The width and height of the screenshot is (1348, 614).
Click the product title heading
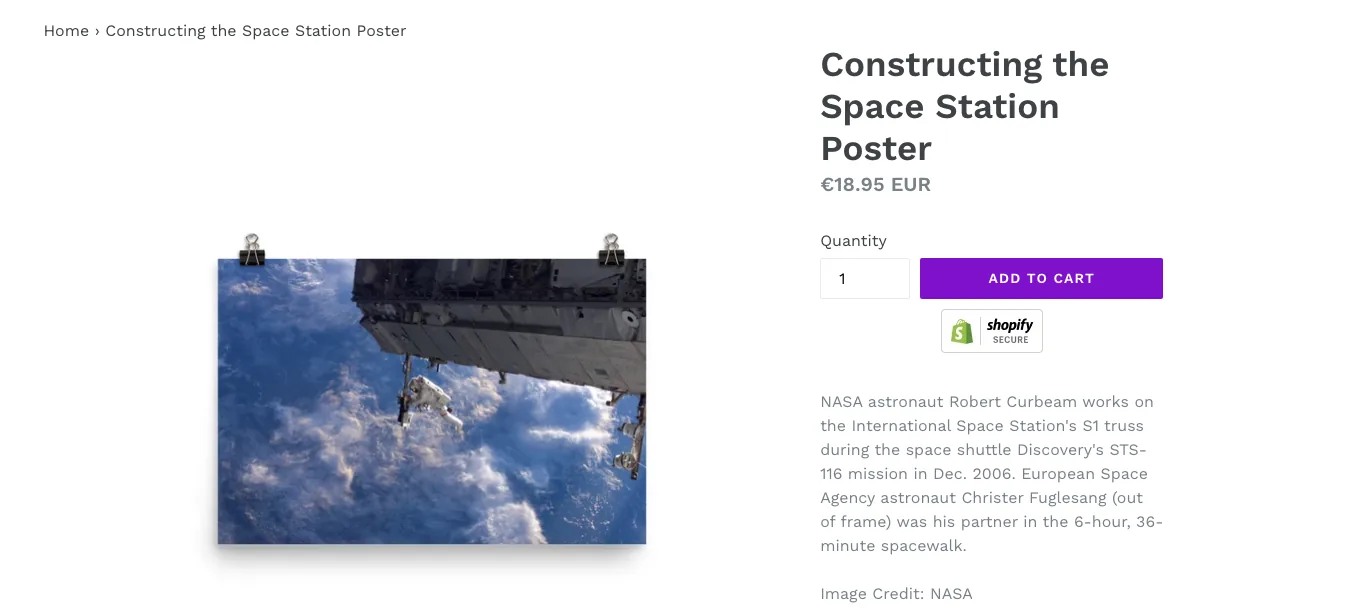[x=964, y=106]
